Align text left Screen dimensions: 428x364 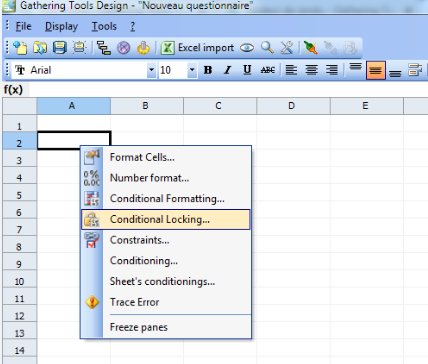click(x=291, y=70)
